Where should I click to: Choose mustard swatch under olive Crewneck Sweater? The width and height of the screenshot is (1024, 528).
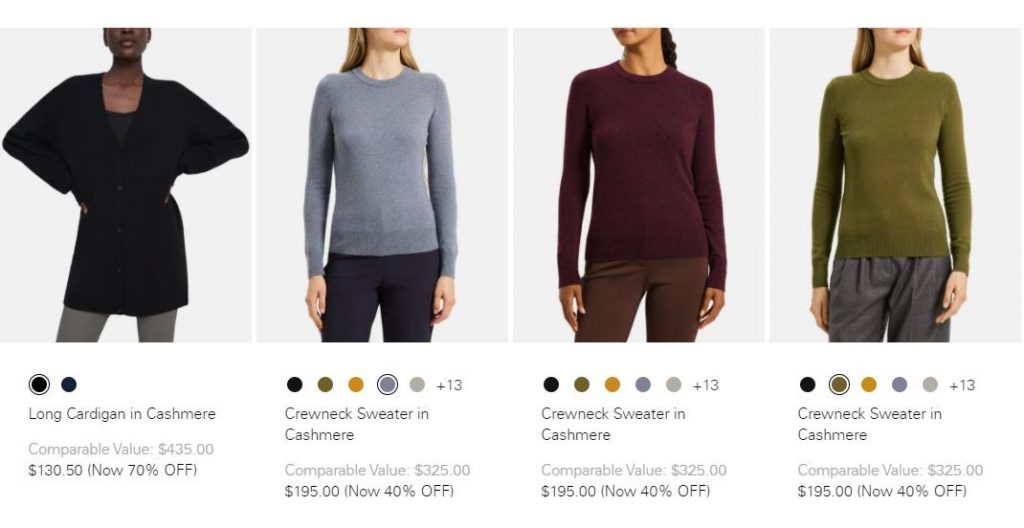point(869,384)
